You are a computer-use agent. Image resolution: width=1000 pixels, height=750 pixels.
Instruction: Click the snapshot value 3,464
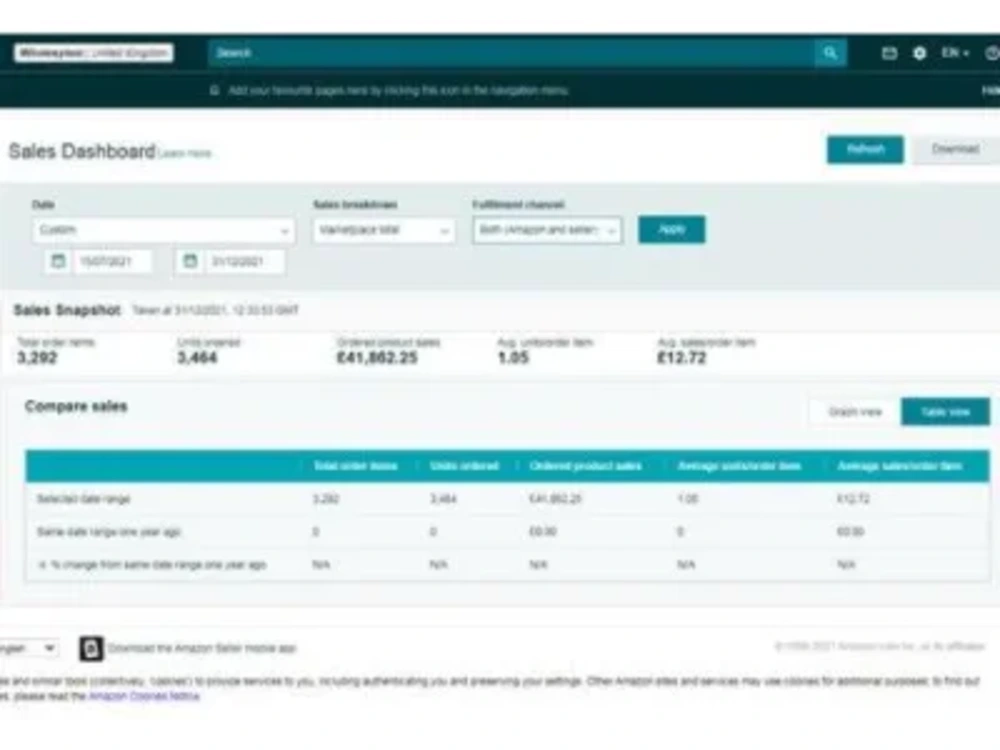197,358
